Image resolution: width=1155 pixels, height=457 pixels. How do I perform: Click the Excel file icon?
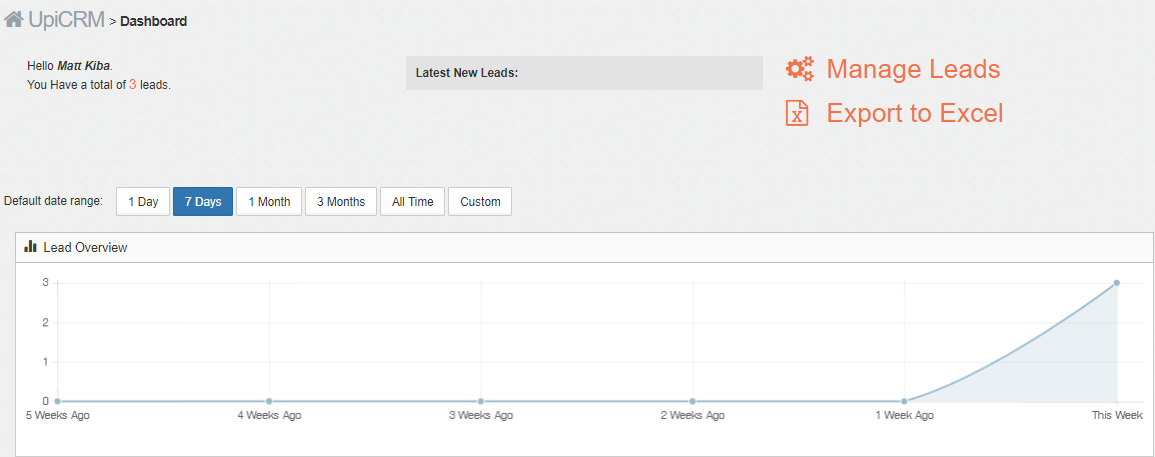797,113
